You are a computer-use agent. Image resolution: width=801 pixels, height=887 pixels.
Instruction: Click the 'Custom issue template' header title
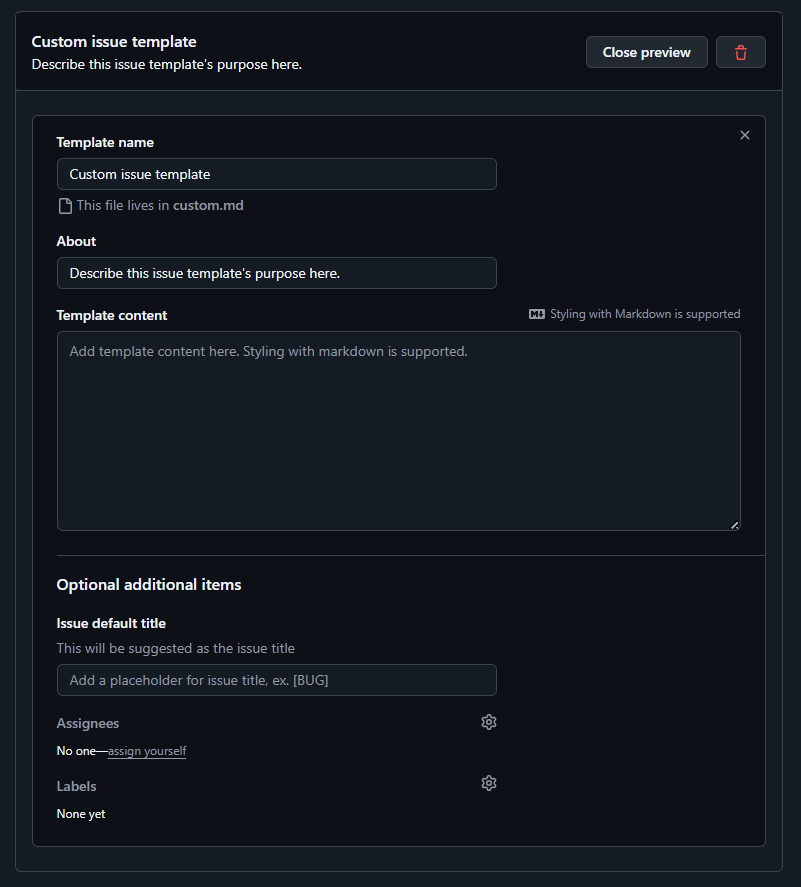tap(113, 42)
